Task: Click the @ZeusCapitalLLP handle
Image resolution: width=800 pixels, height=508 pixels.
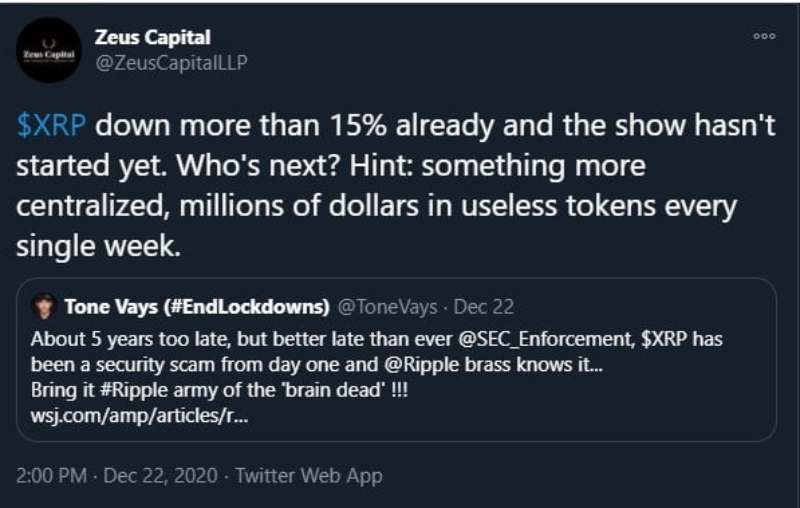Action: [170, 62]
